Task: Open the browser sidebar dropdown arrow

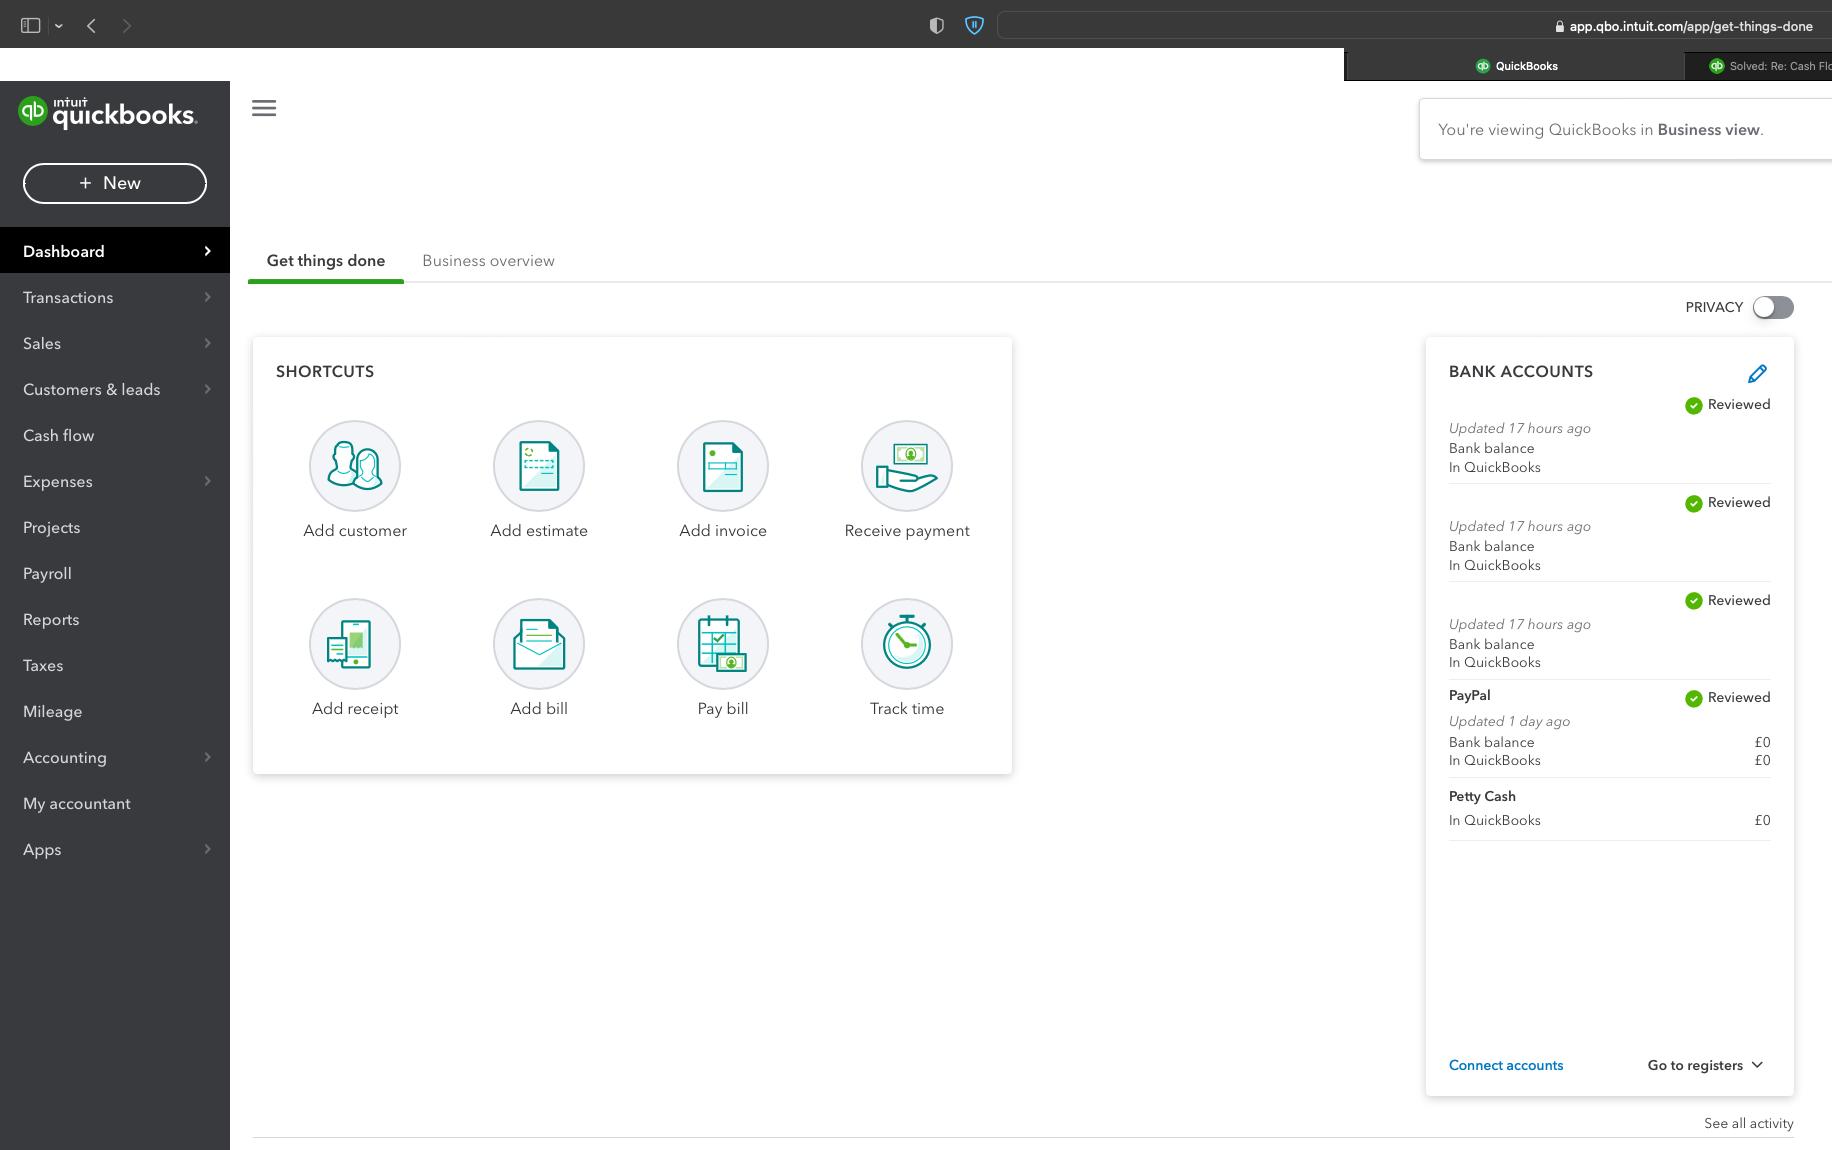Action: coord(59,27)
